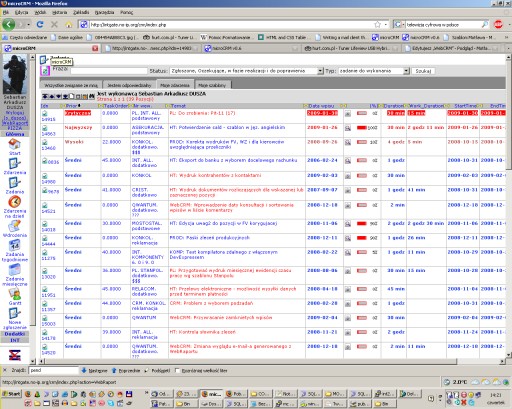This screenshot has width=512, height=409.
Task: Switch to Jestem odpowiedzialny tab
Action: pos(129,85)
